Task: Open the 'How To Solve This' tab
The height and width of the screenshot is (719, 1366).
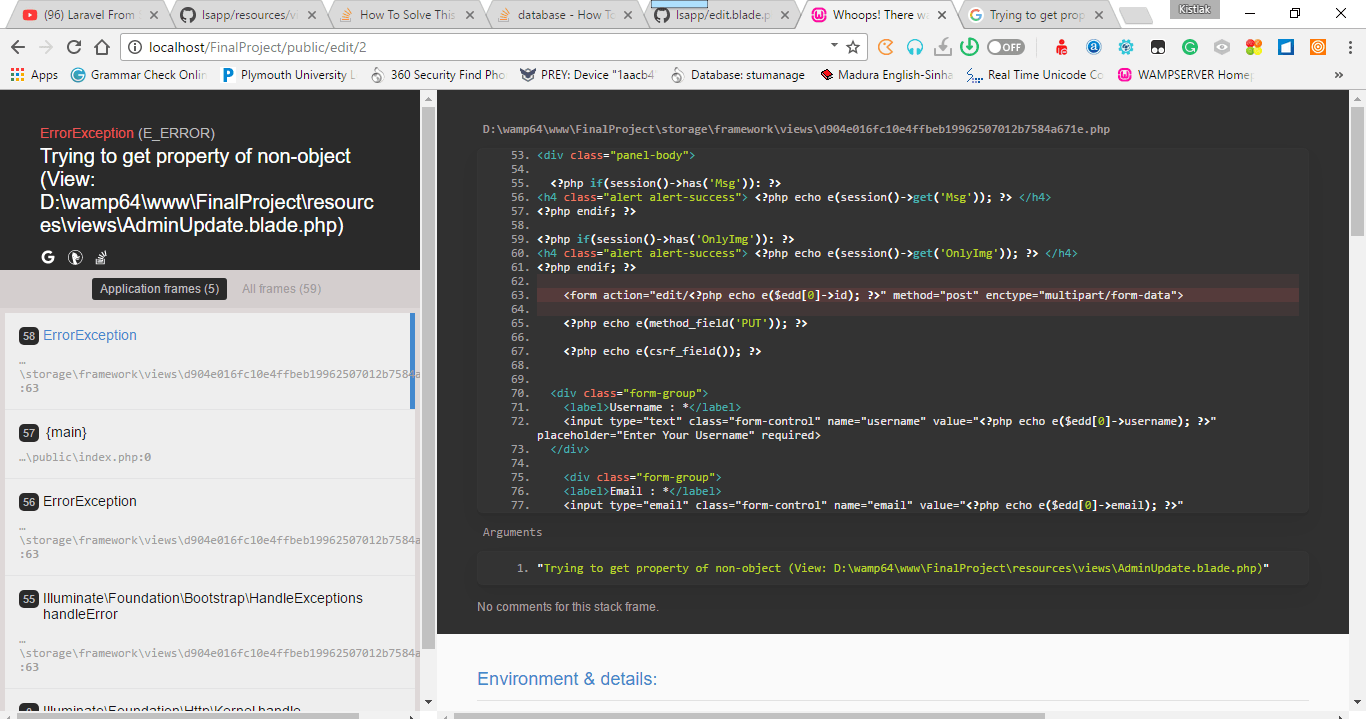Action: point(403,15)
